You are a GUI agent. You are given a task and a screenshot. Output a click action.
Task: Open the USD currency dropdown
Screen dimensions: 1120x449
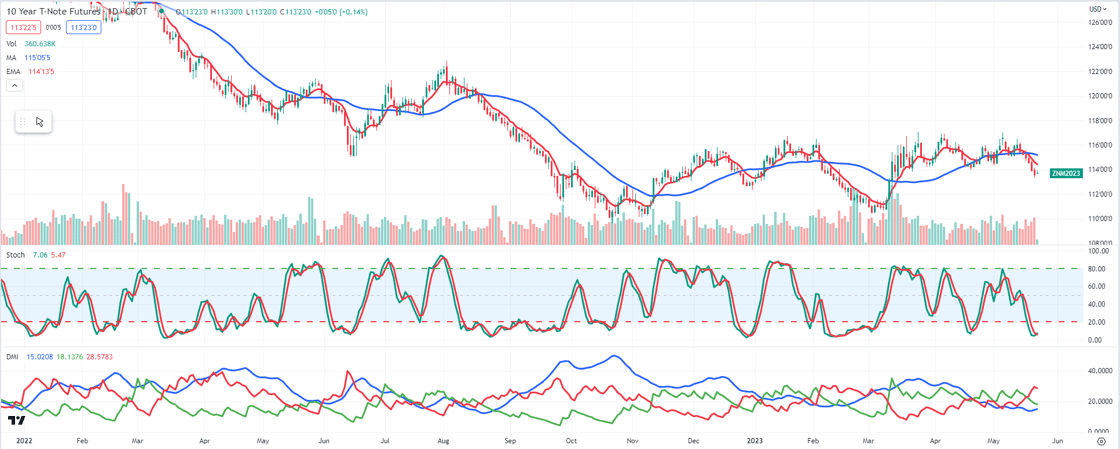coord(1096,9)
